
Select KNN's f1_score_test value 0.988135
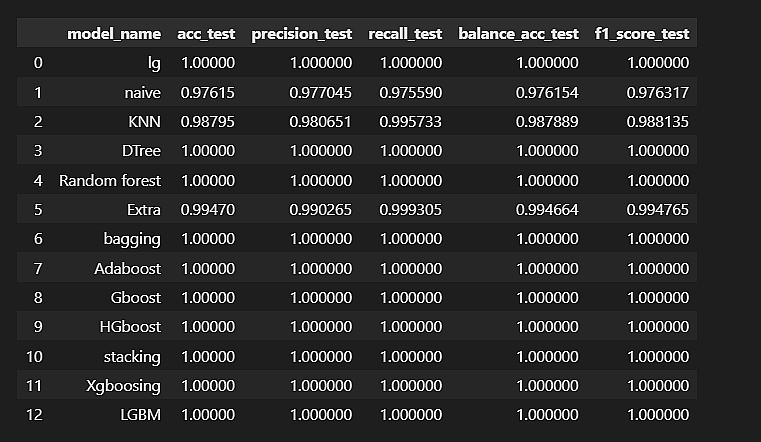pyautogui.click(x=658, y=122)
